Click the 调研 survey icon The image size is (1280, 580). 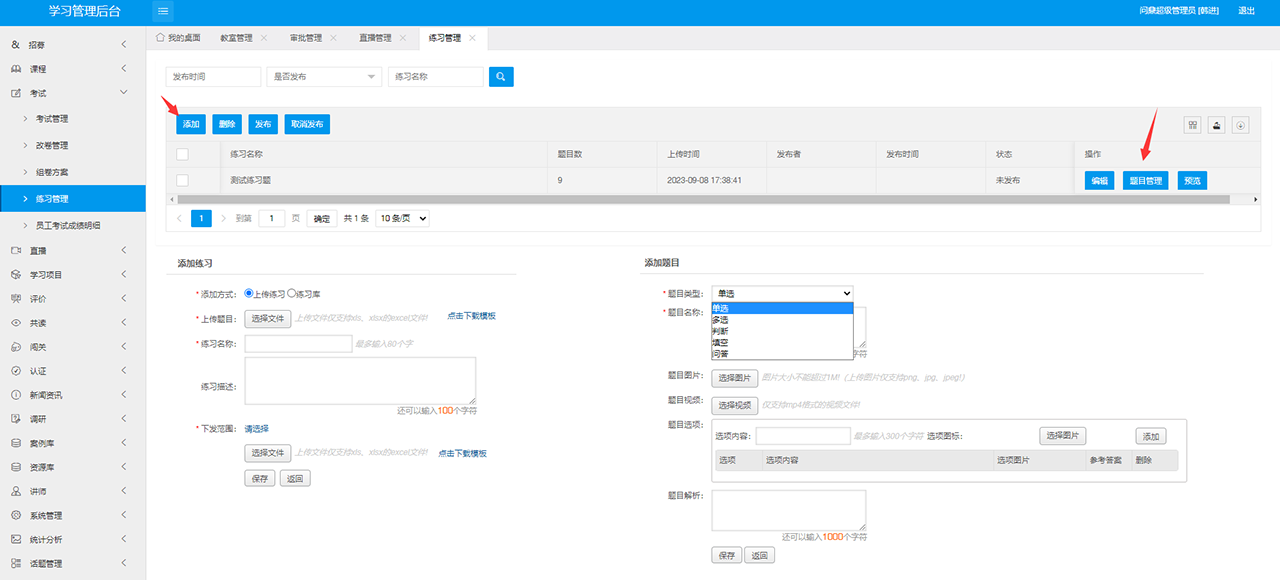(x=16, y=419)
